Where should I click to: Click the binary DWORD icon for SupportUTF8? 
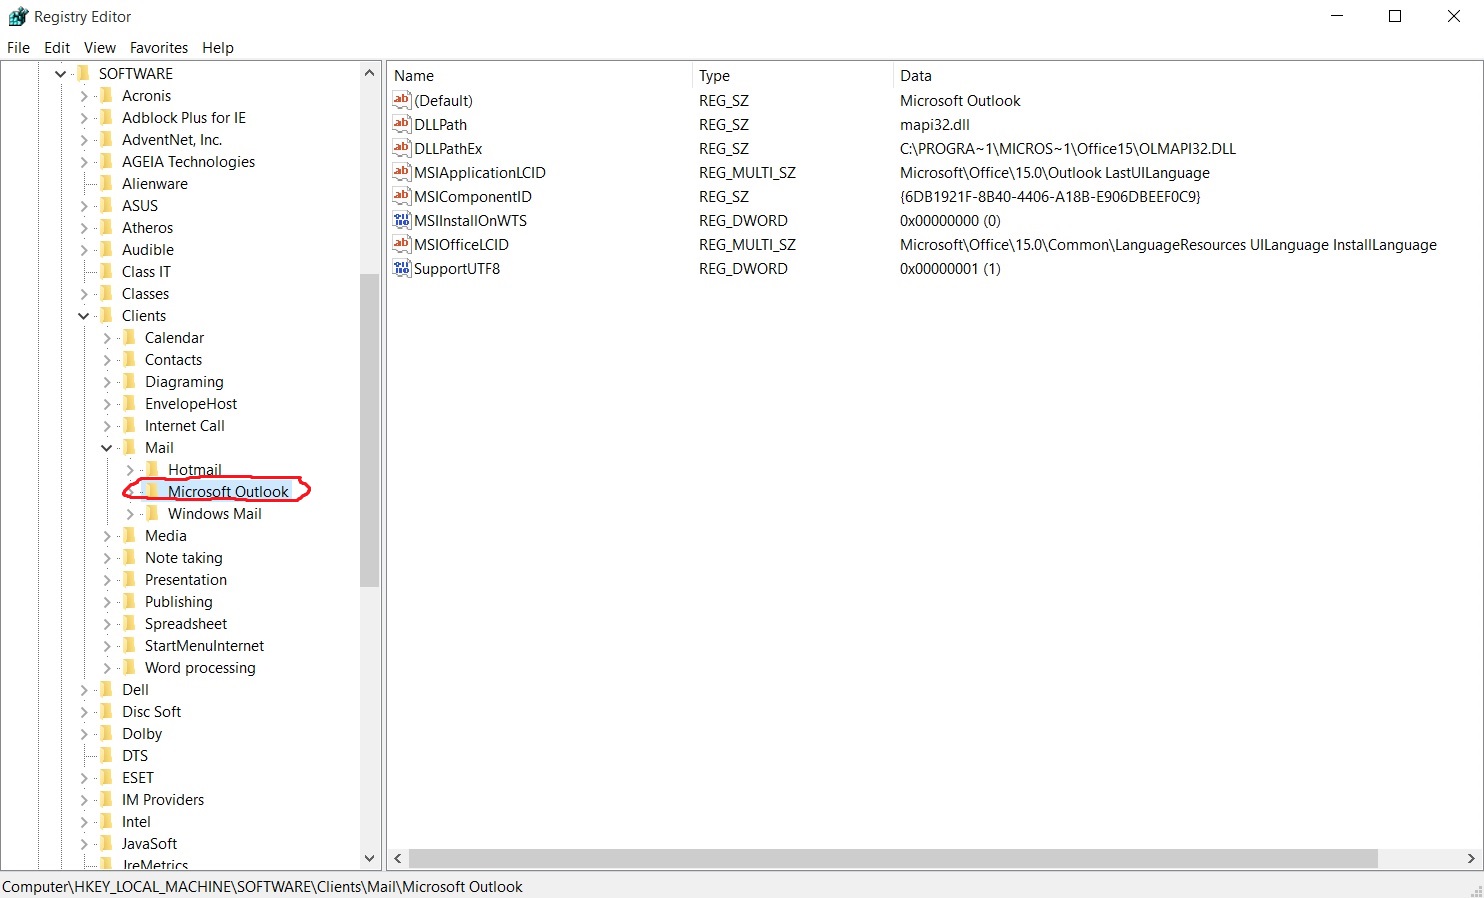(x=402, y=268)
